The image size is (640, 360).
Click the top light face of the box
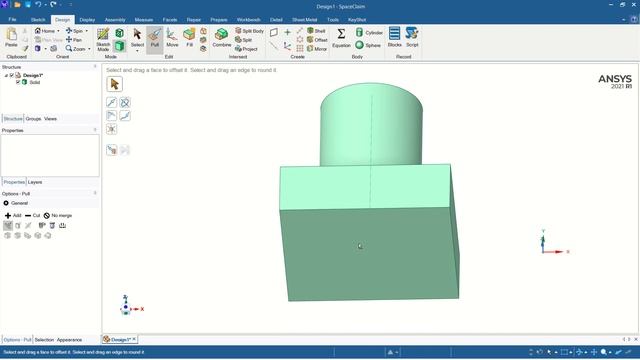coord(365,187)
